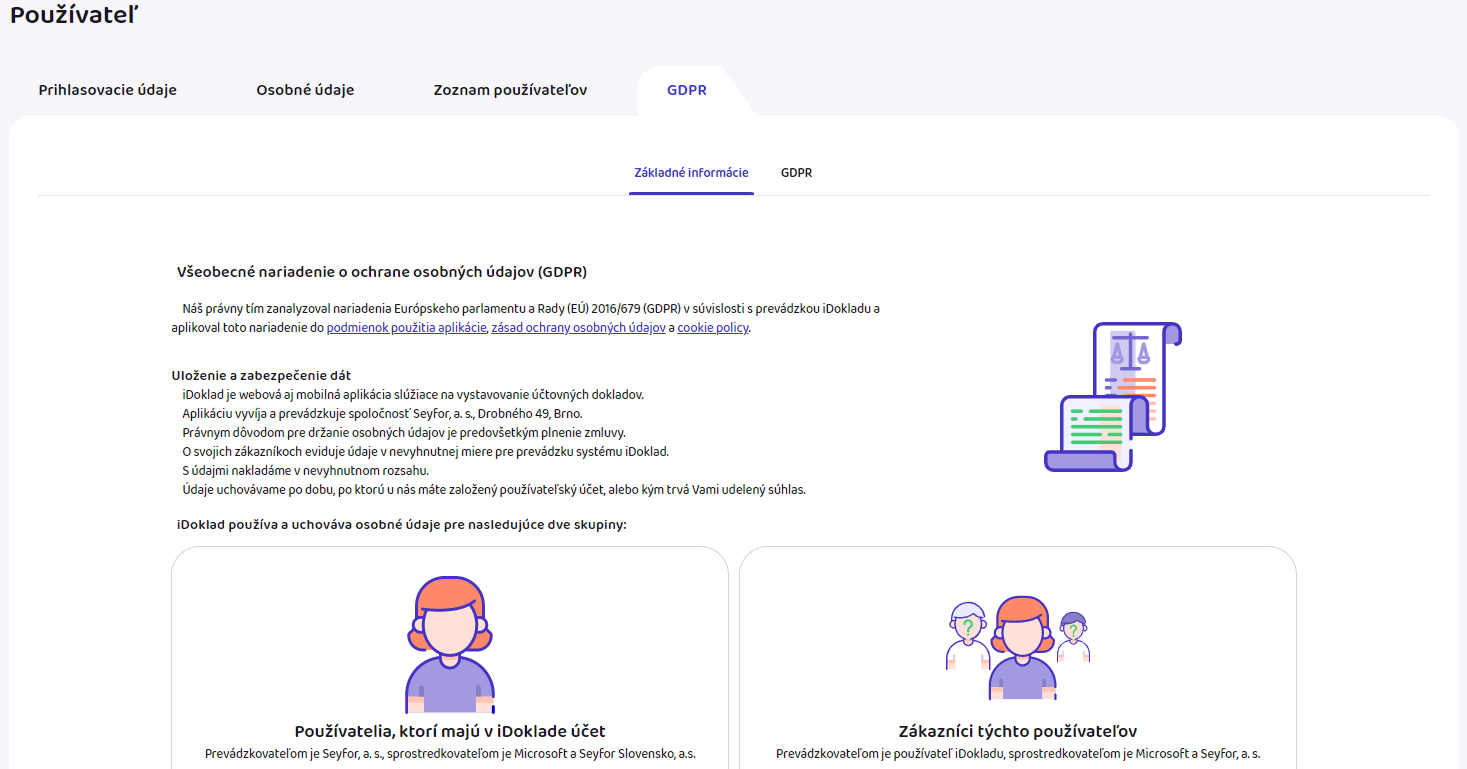Switch to the GDPR sub-tab
The width and height of the screenshot is (1467, 769).
(x=796, y=173)
